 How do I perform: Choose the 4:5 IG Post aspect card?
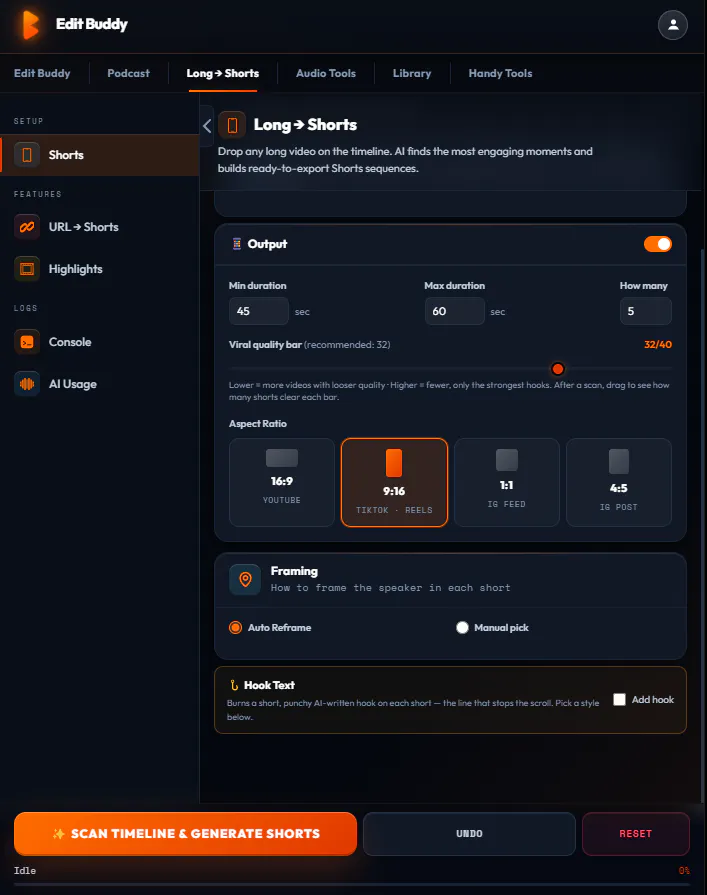(619, 482)
